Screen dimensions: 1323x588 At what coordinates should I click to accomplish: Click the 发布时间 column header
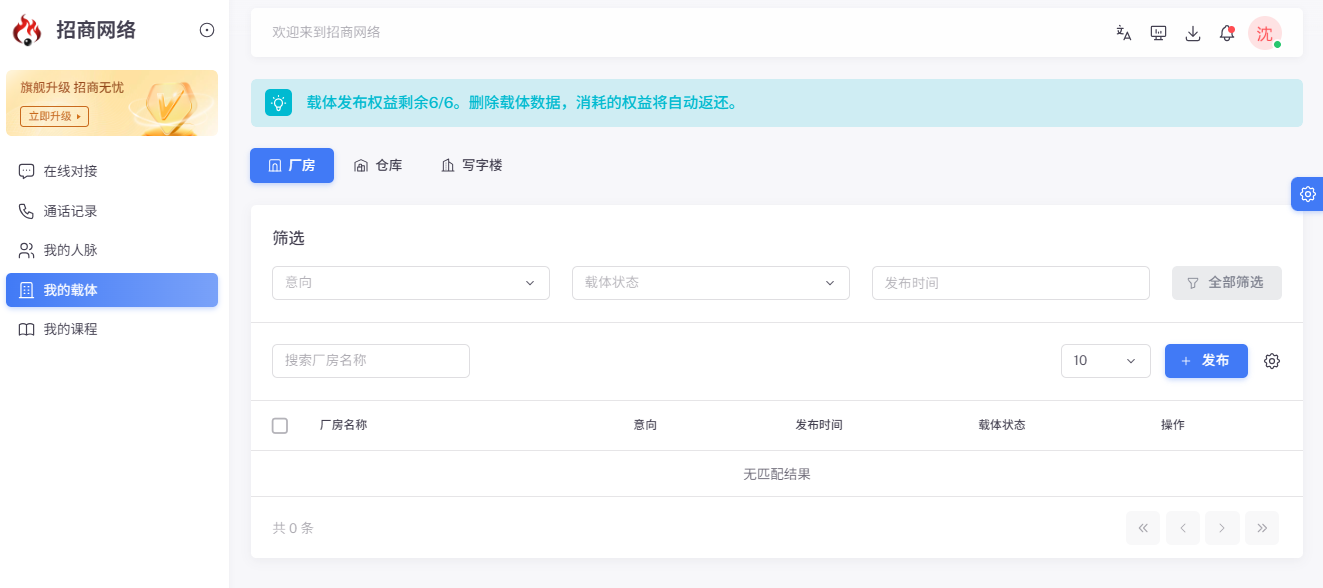[819, 425]
